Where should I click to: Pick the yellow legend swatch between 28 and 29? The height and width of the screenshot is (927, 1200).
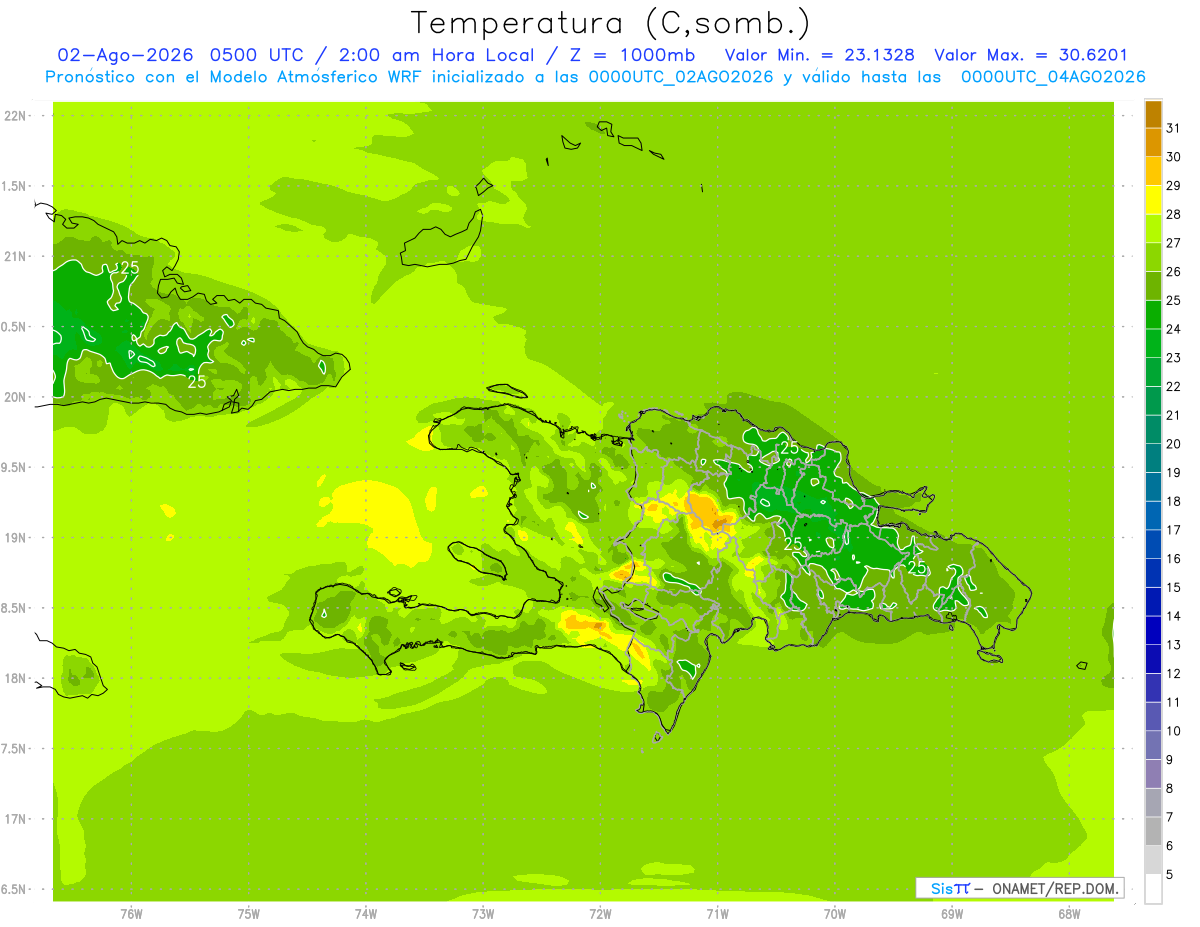[x=1153, y=200]
